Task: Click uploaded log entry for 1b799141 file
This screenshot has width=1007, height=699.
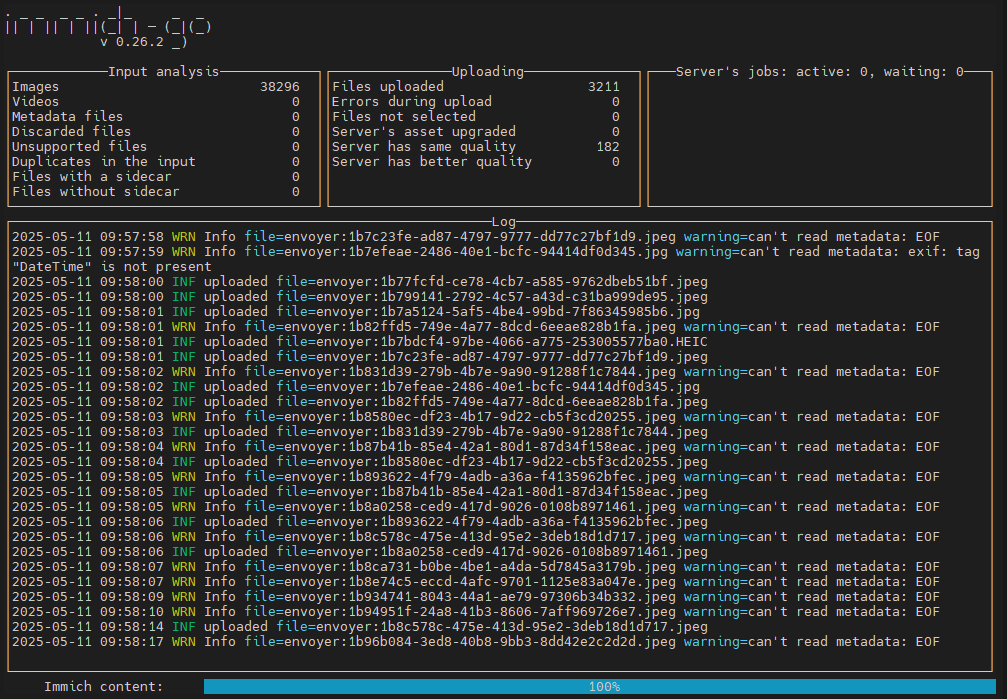Action: point(360,296)
